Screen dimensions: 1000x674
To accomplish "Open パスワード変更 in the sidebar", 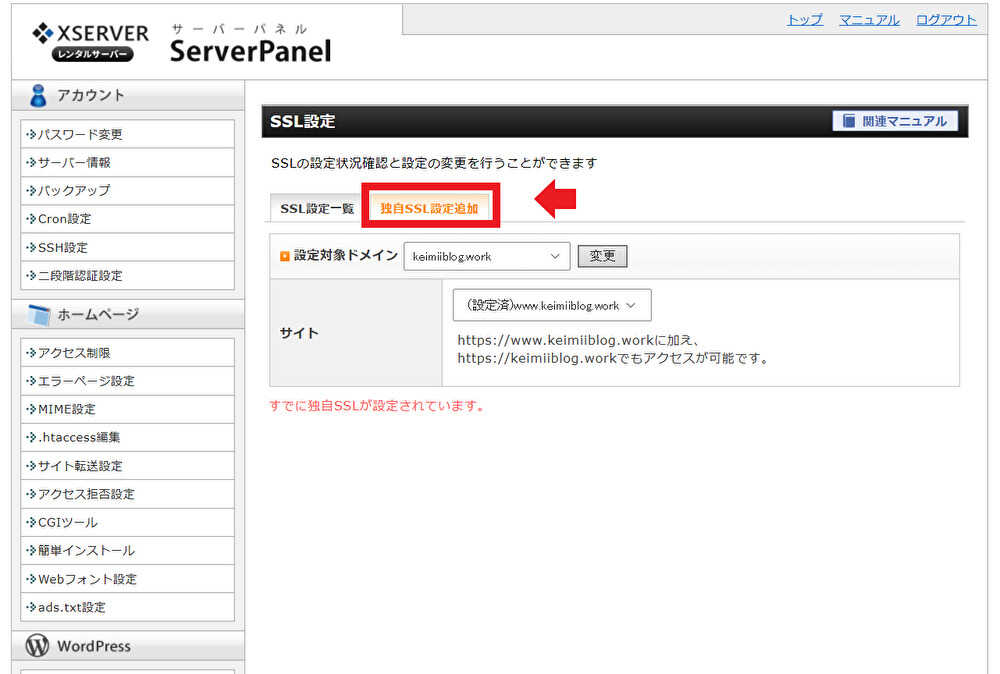I will 80,134.
